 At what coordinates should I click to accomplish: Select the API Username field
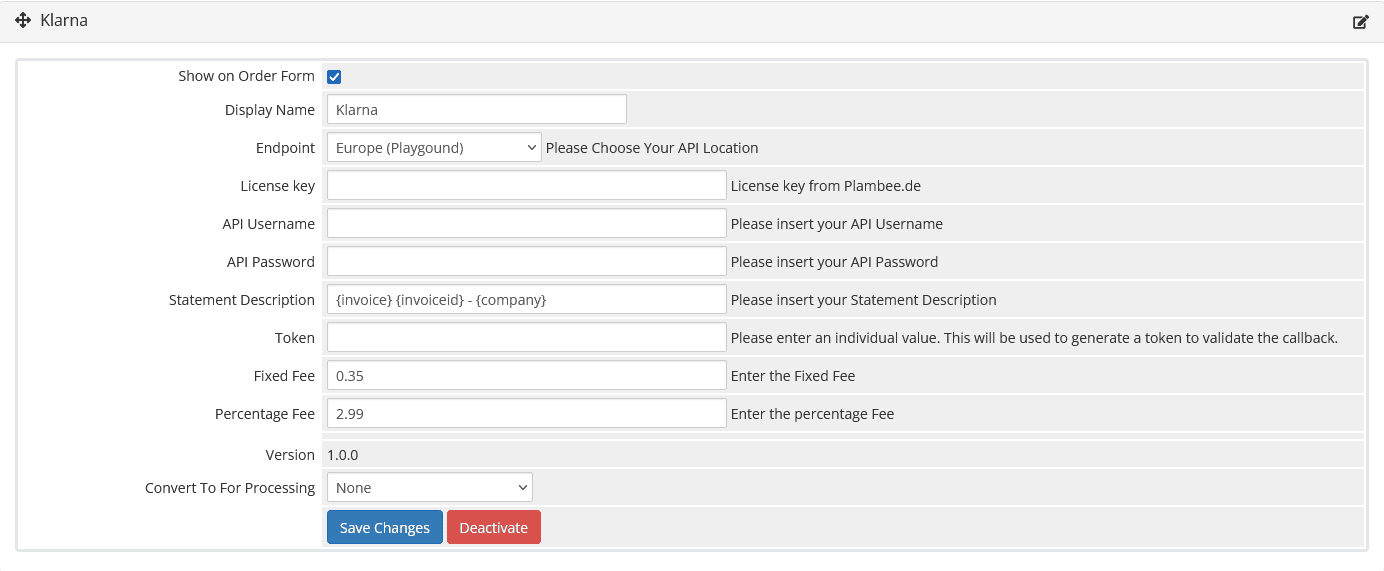(526, 224)
